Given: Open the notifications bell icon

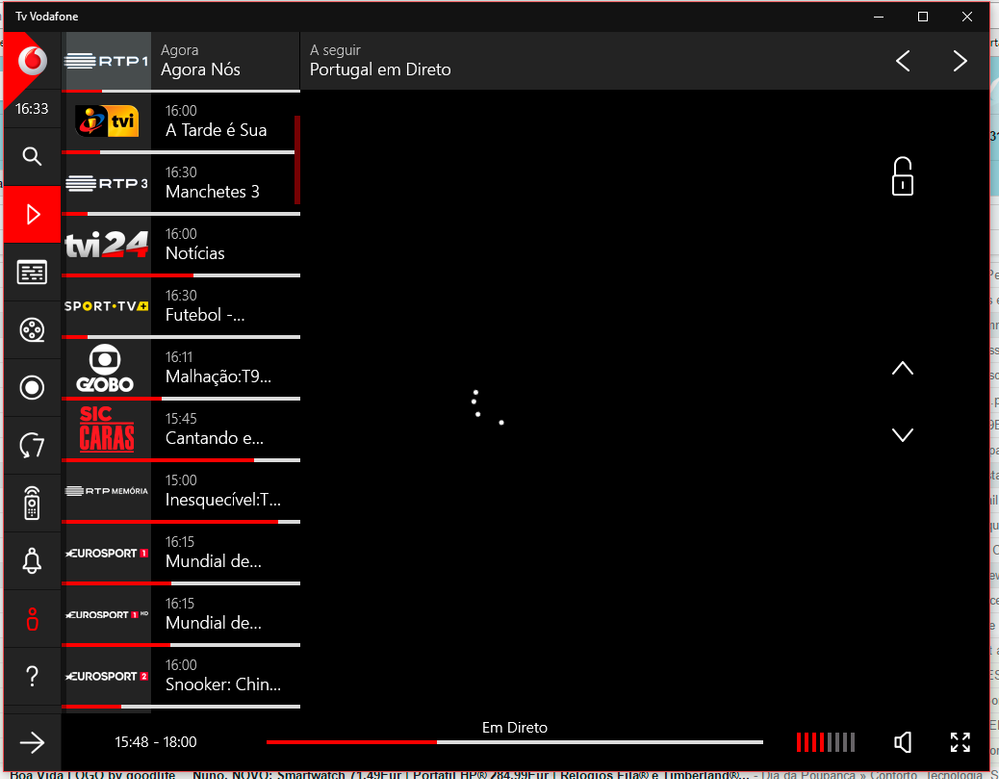Looking at the screenshot, I should coord(31,561).
